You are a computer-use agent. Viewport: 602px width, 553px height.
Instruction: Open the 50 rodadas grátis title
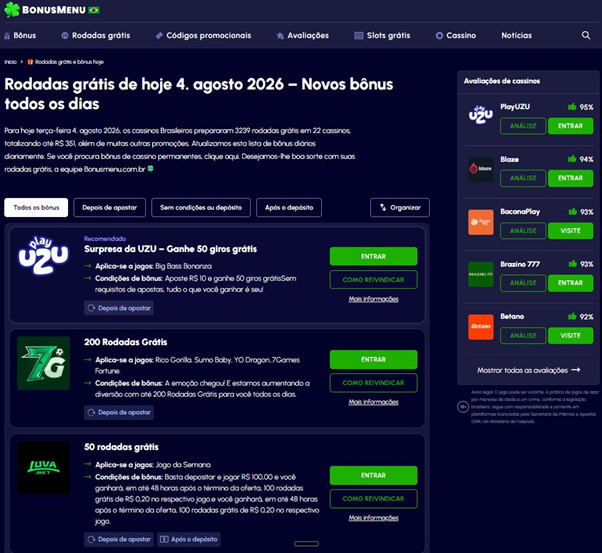coord(121,447)
